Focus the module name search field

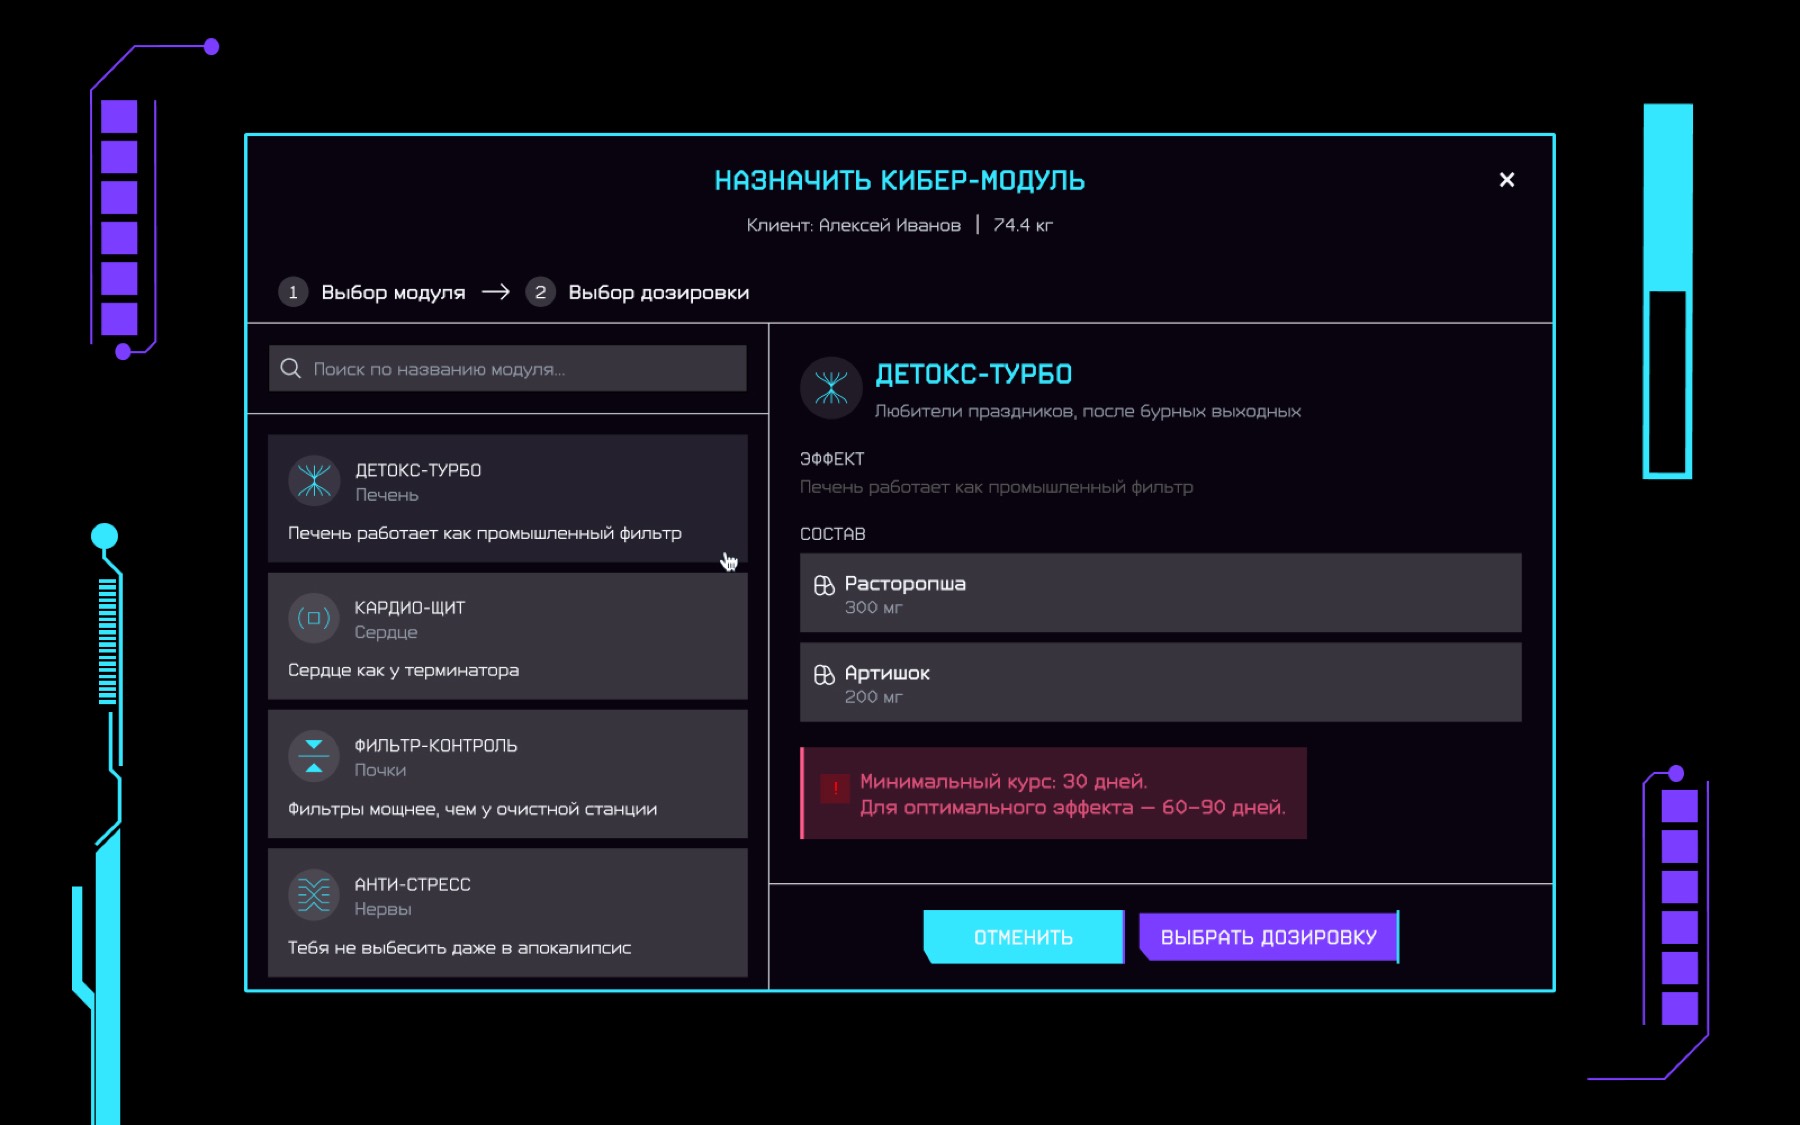(508, 368)
